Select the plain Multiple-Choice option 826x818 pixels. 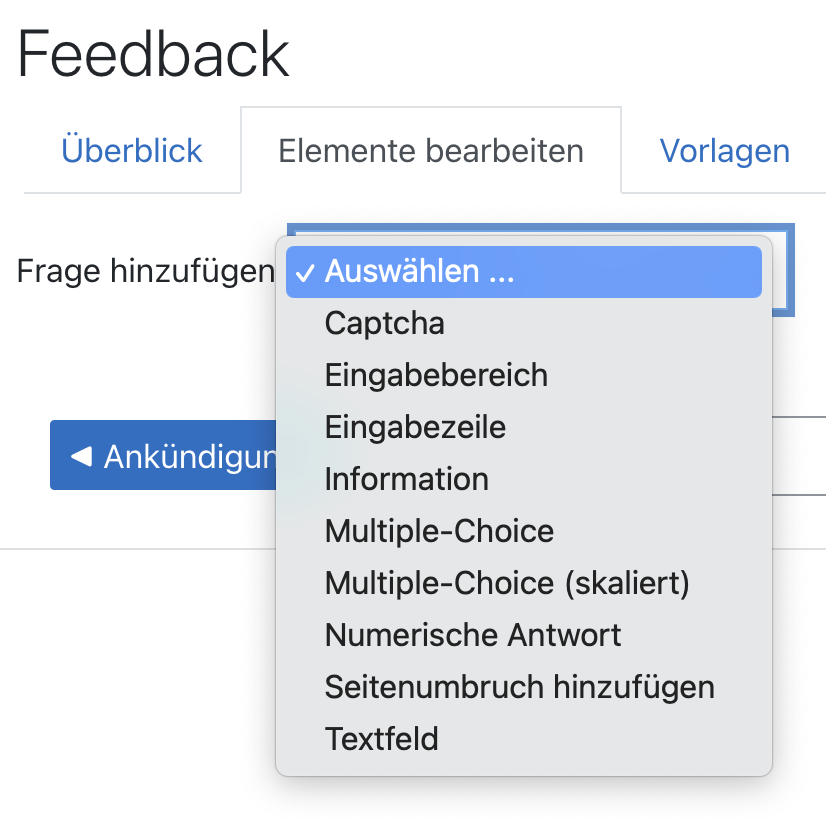pos(439,531)
